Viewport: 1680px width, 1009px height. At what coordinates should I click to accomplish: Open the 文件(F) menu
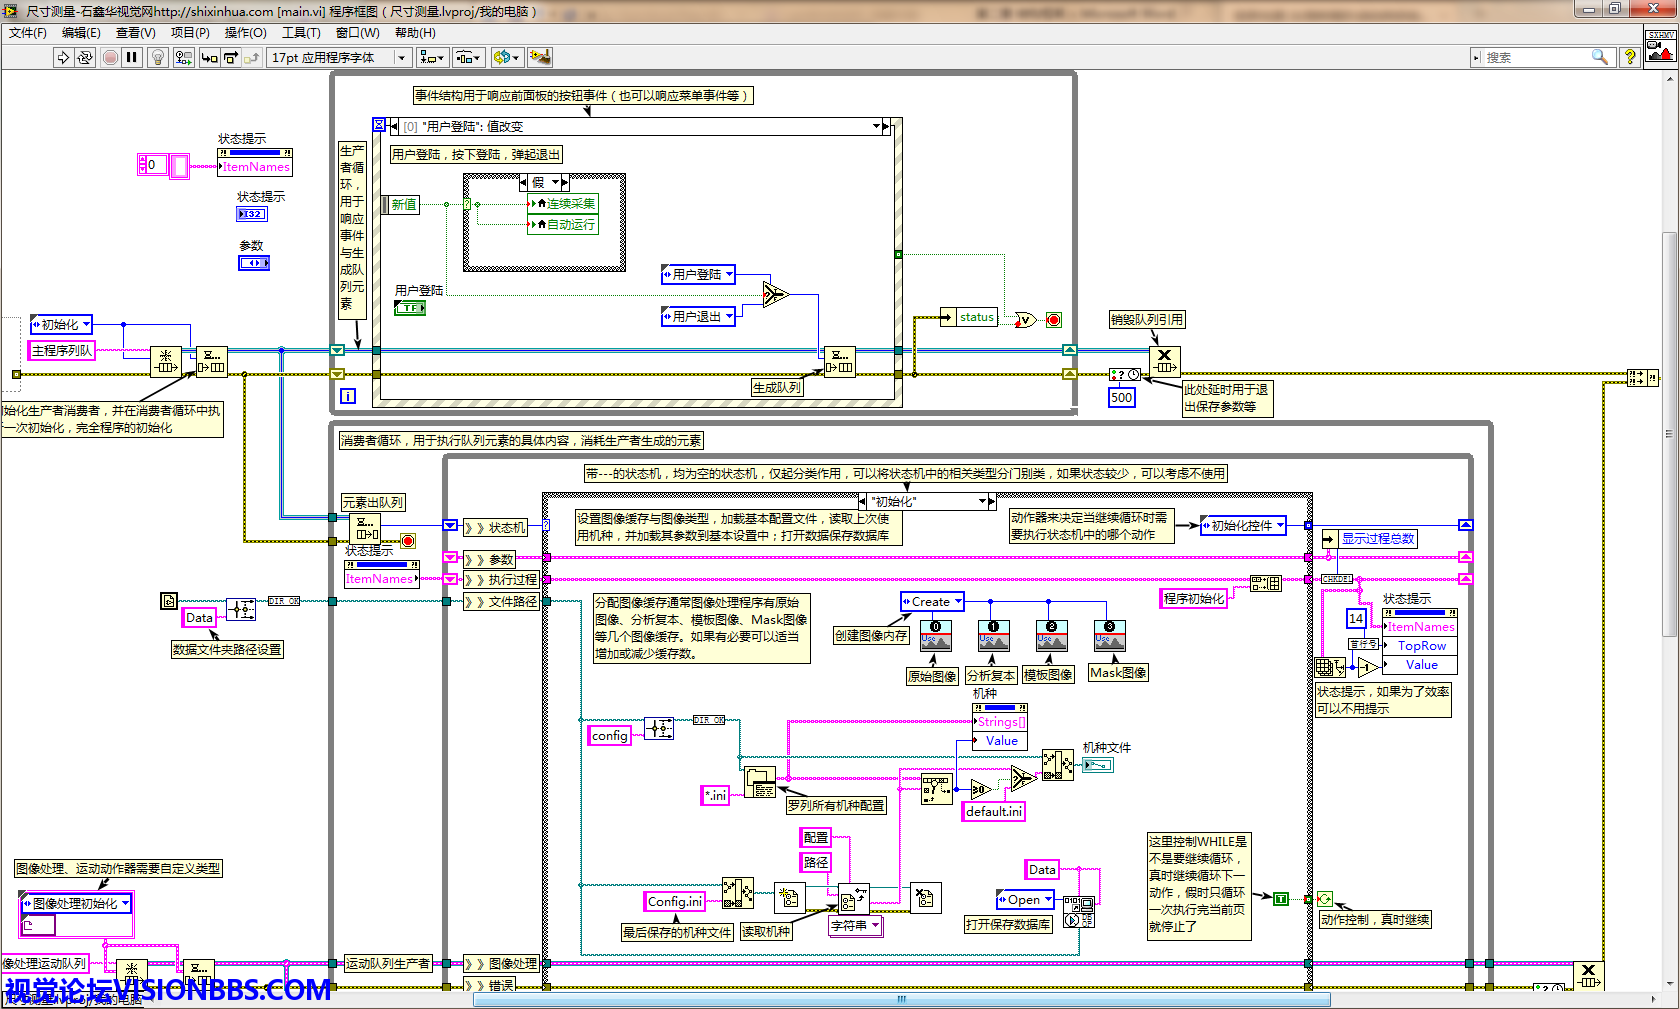[x=27, y=33]
